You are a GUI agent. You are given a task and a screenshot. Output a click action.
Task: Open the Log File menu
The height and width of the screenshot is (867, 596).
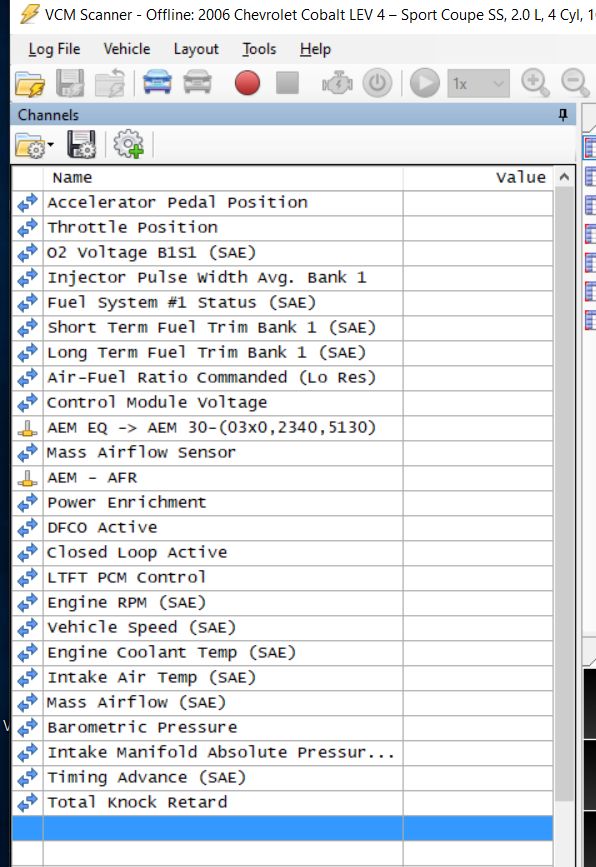pos(54,49)
